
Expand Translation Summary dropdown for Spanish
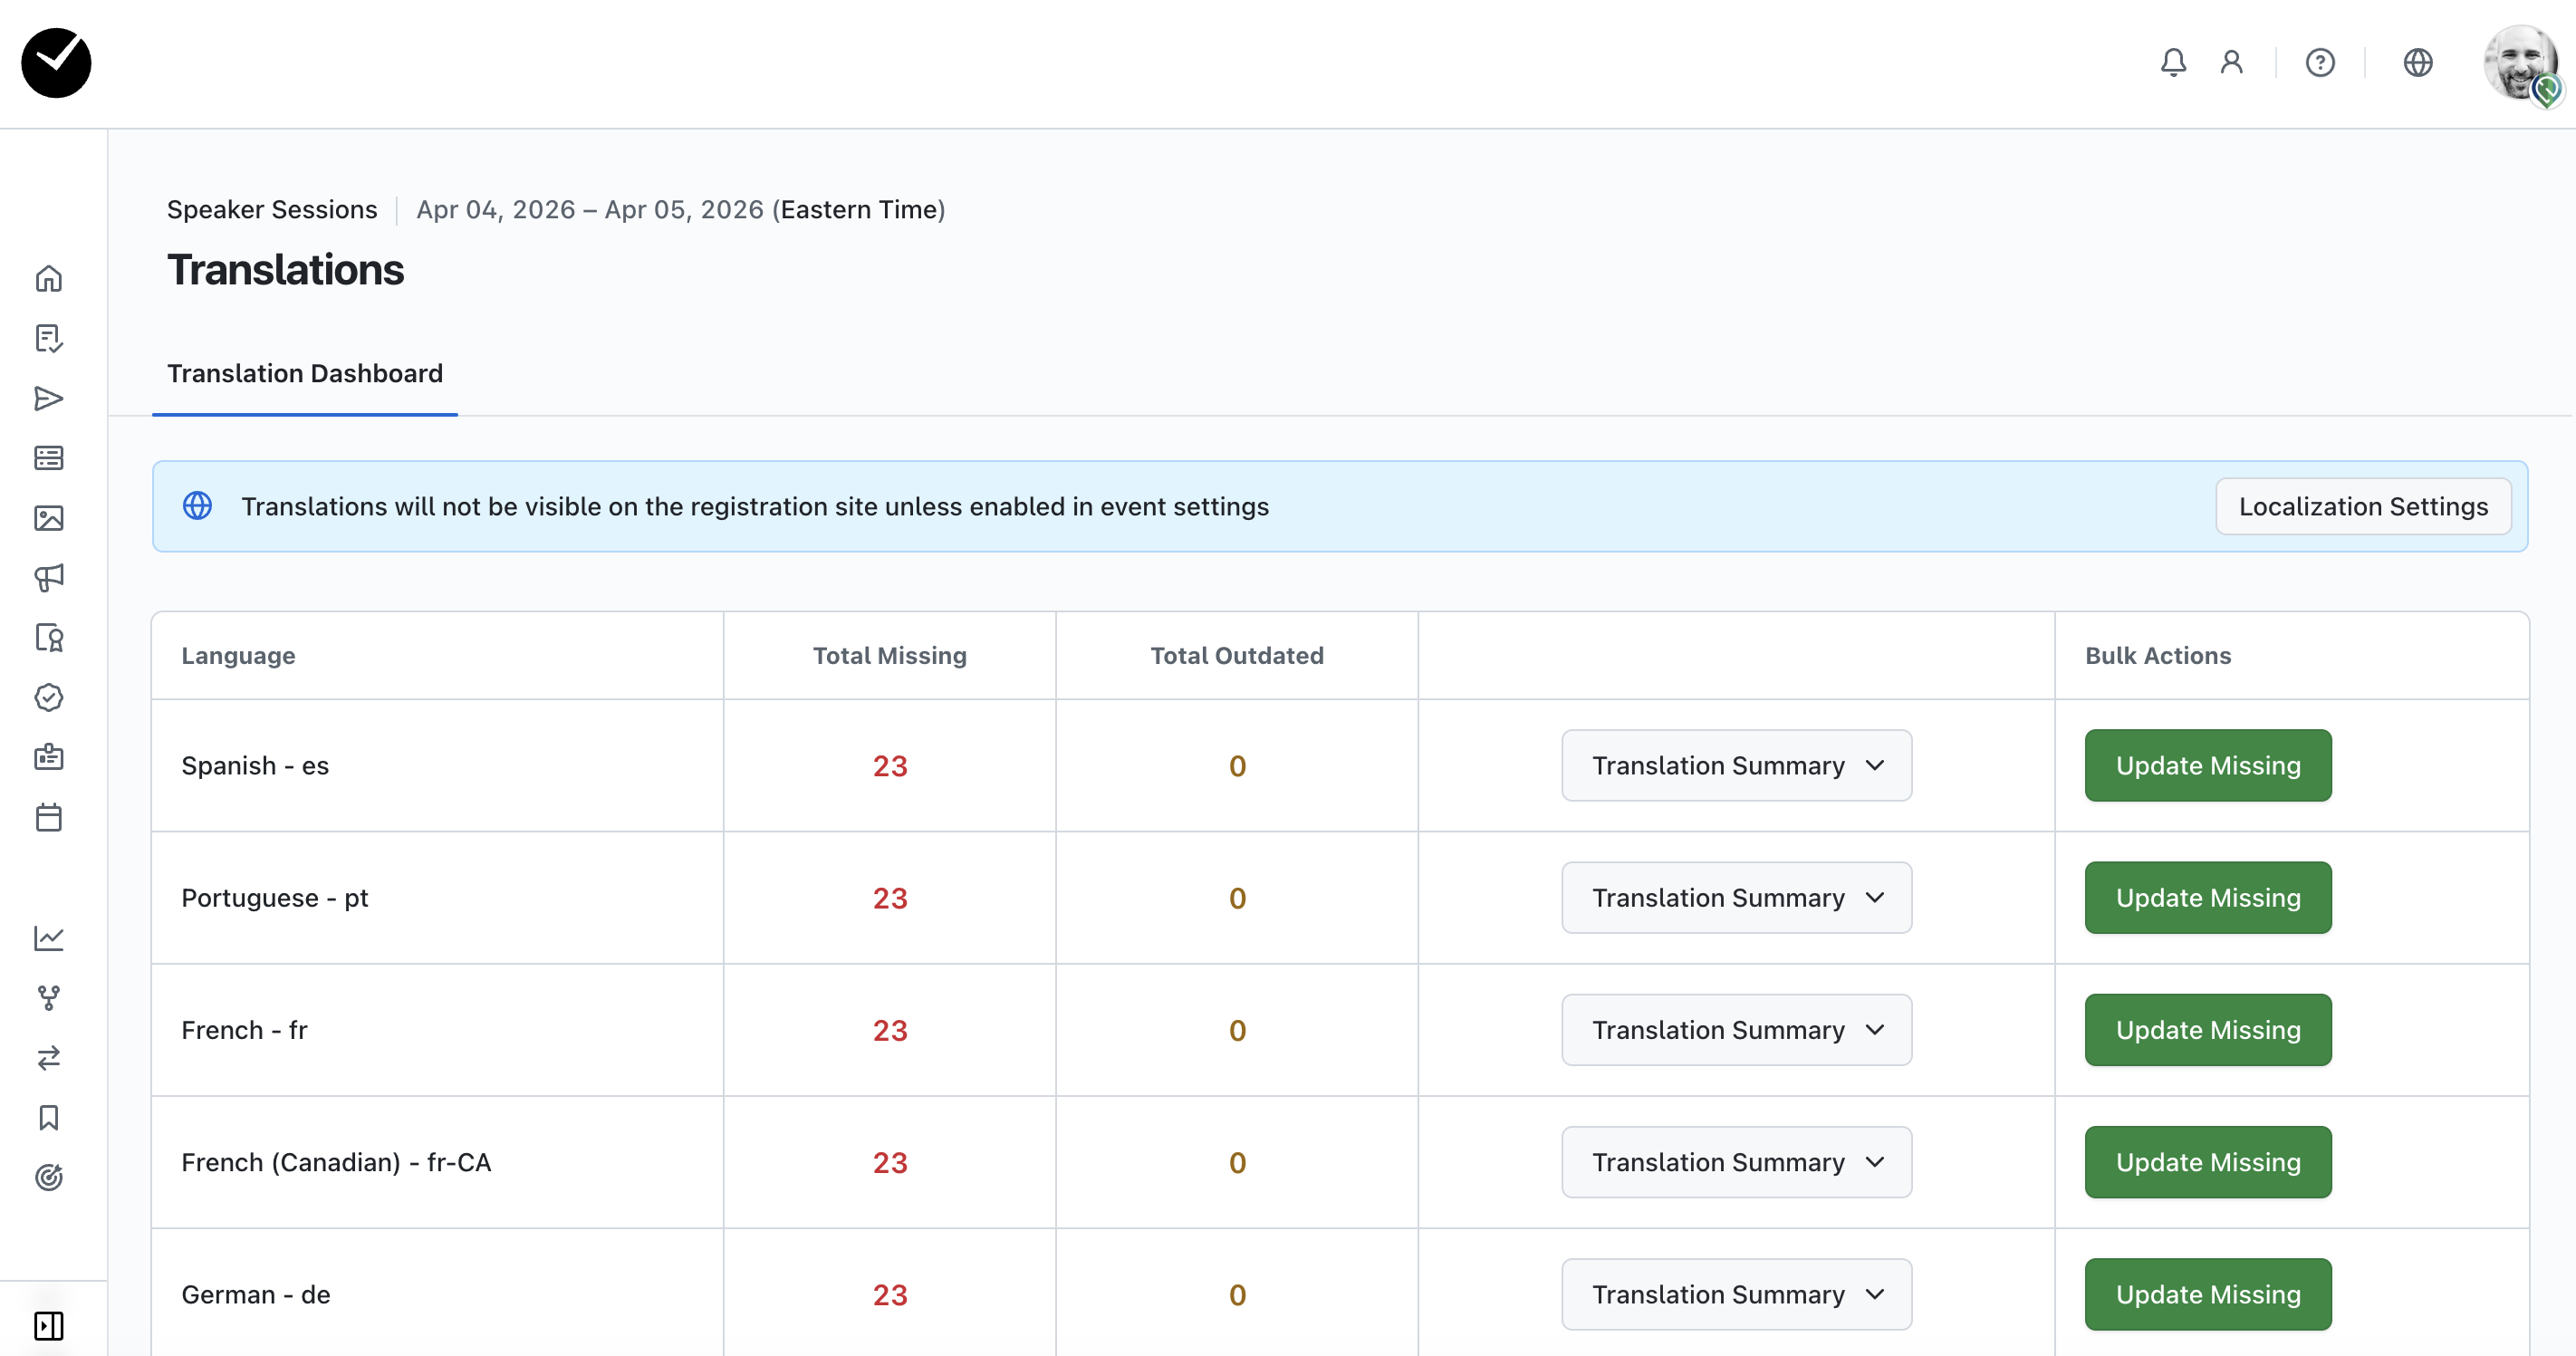click(x=1736, y=766)
